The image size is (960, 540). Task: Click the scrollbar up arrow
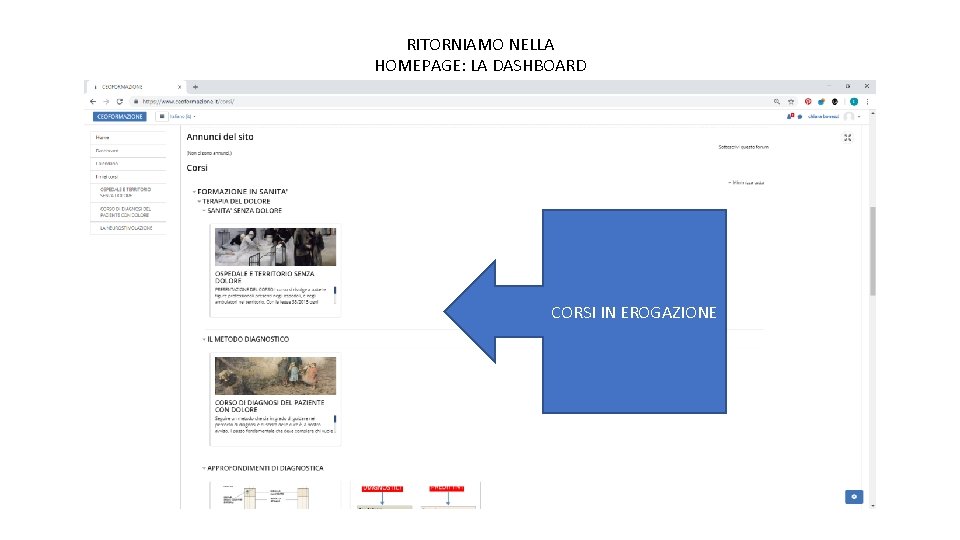(872, 114)
